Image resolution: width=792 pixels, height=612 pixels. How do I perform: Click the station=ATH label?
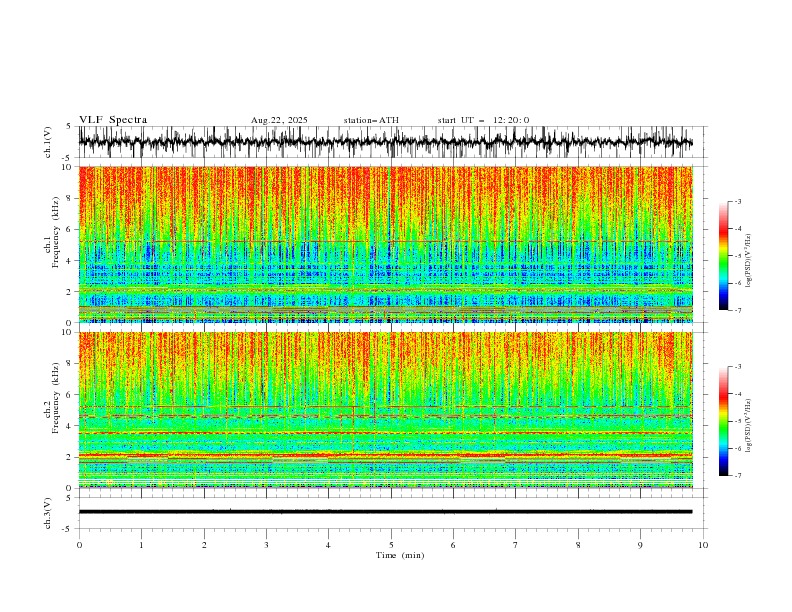point(371,120)
